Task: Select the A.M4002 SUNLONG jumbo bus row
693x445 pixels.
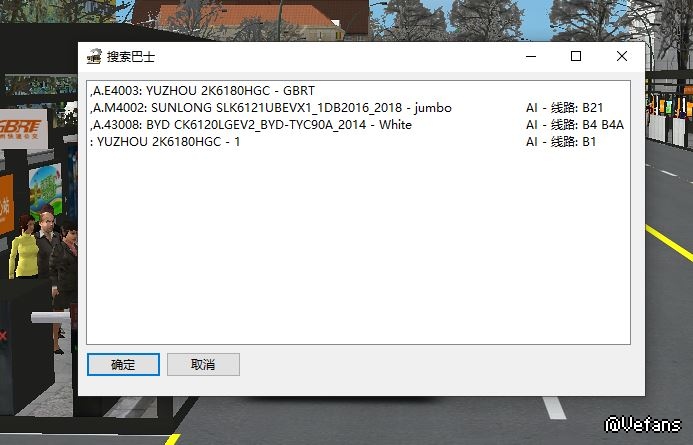Action: (x=358, y=108)
